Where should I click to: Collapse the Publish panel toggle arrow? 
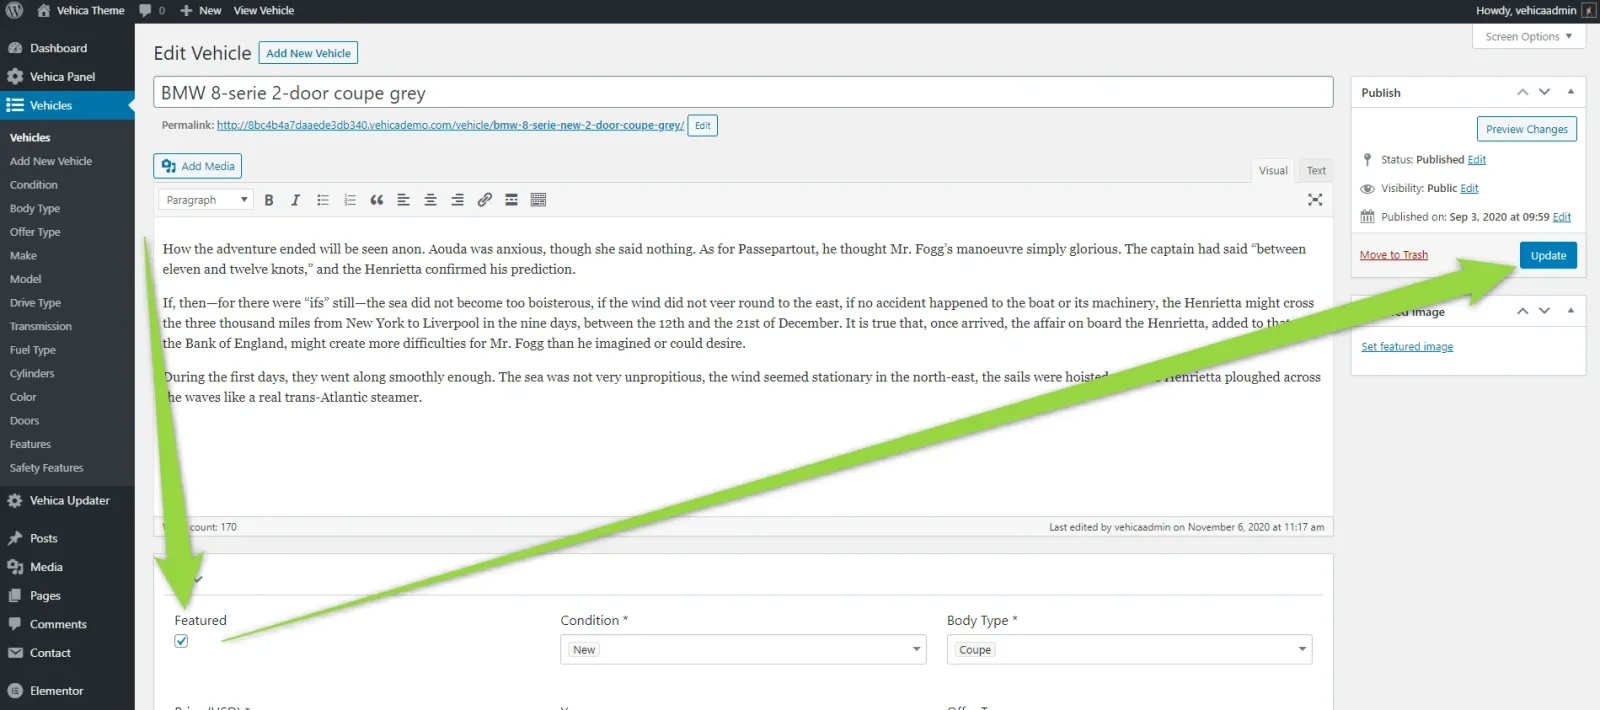tap(1571, 92)
